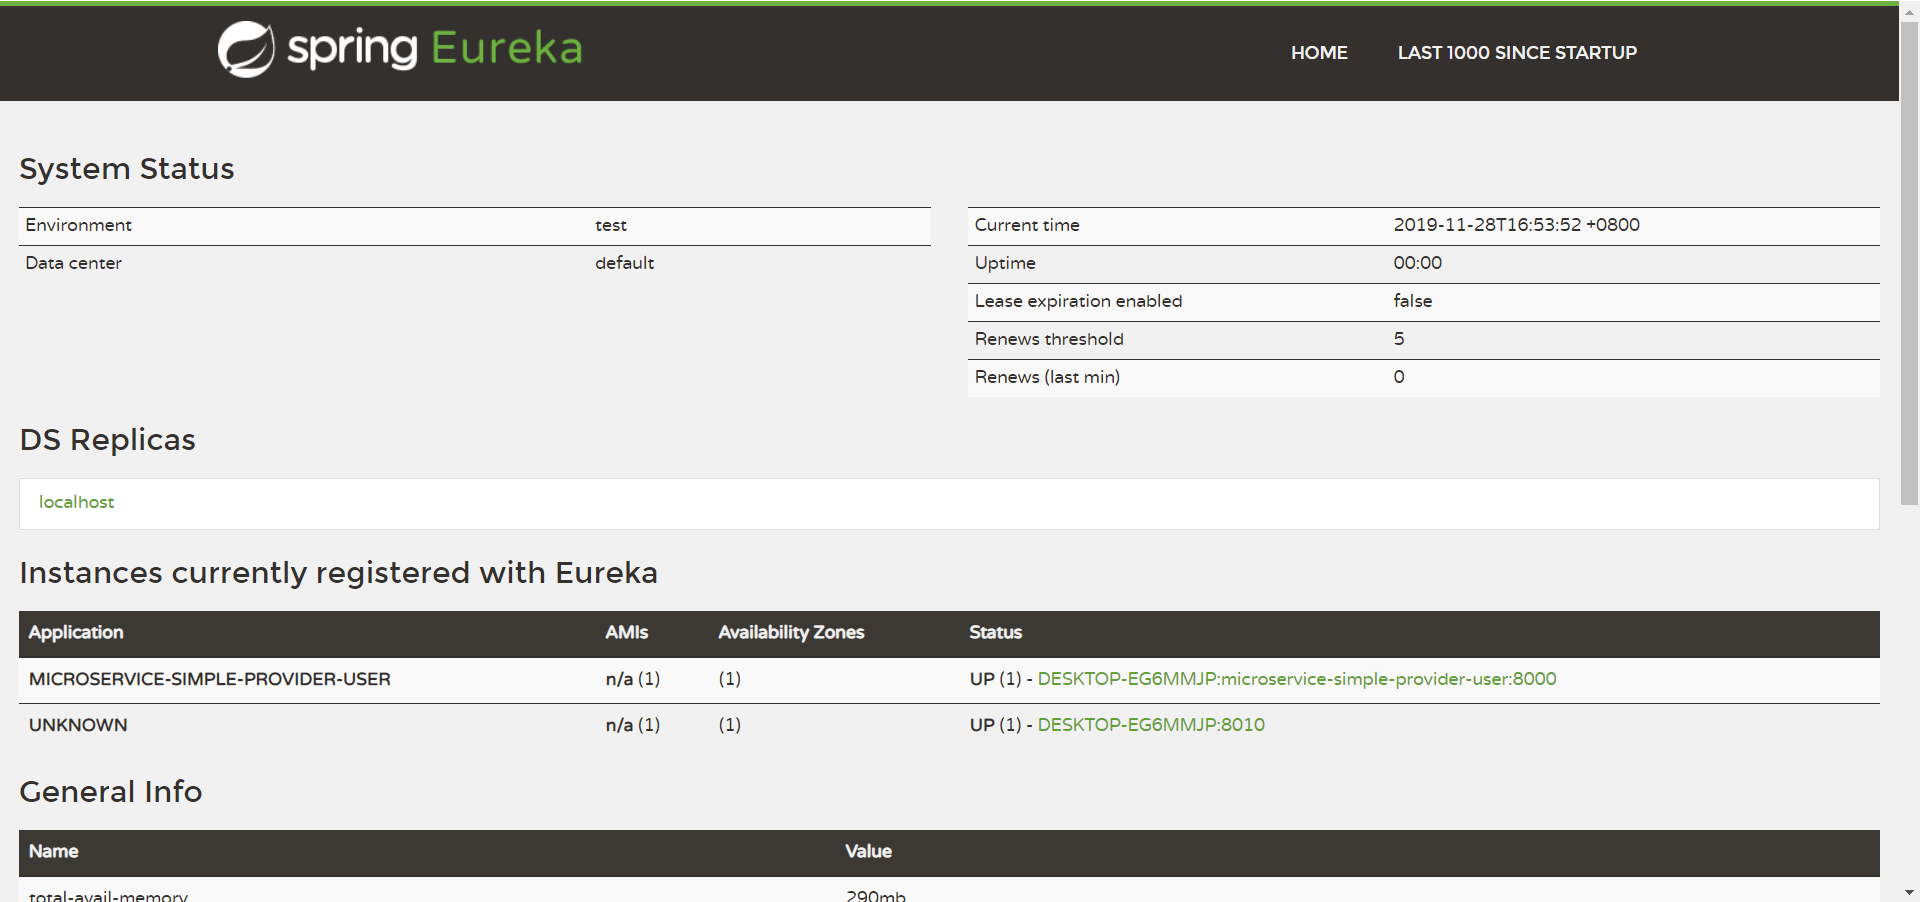This screenshot has height=902, width=1920.
Task: Click the AMIs column header
Action: pos(627,632)
